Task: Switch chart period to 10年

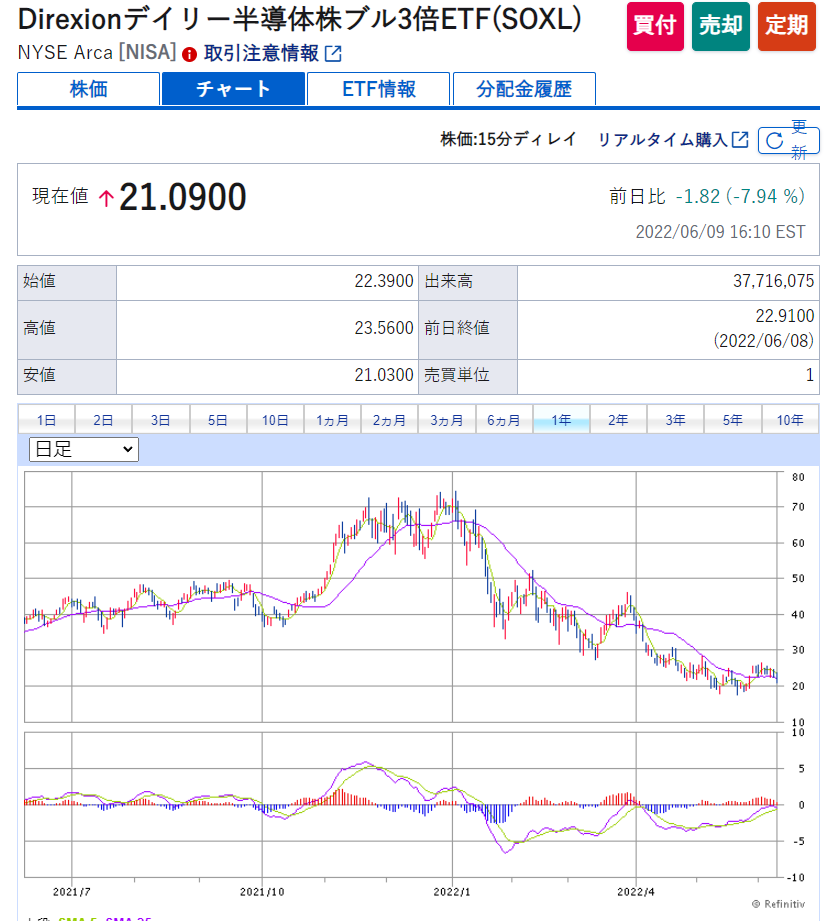Action: tap(789, 421)
